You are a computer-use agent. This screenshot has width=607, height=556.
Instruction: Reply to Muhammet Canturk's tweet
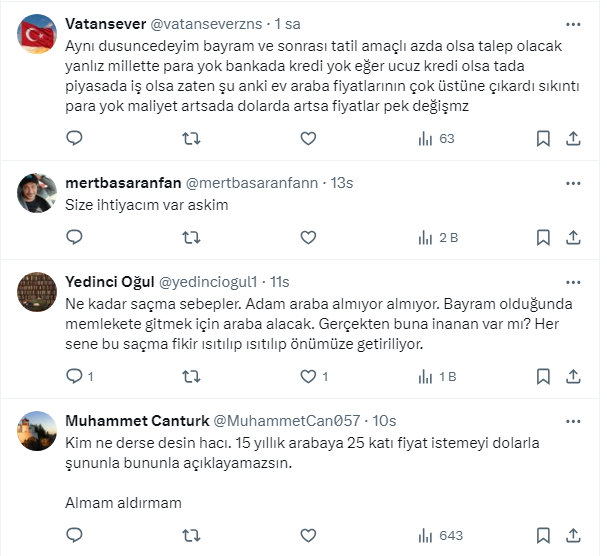pos(73,534)
